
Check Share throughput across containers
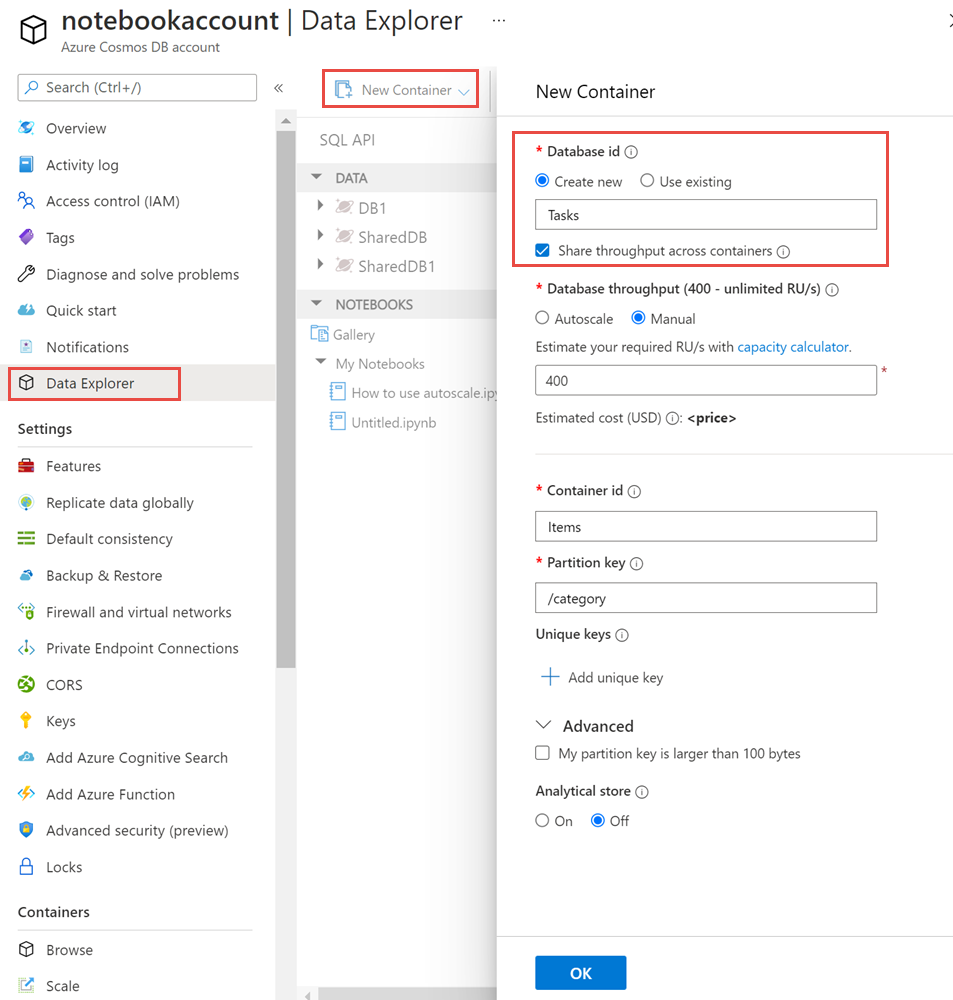(543, 251)
